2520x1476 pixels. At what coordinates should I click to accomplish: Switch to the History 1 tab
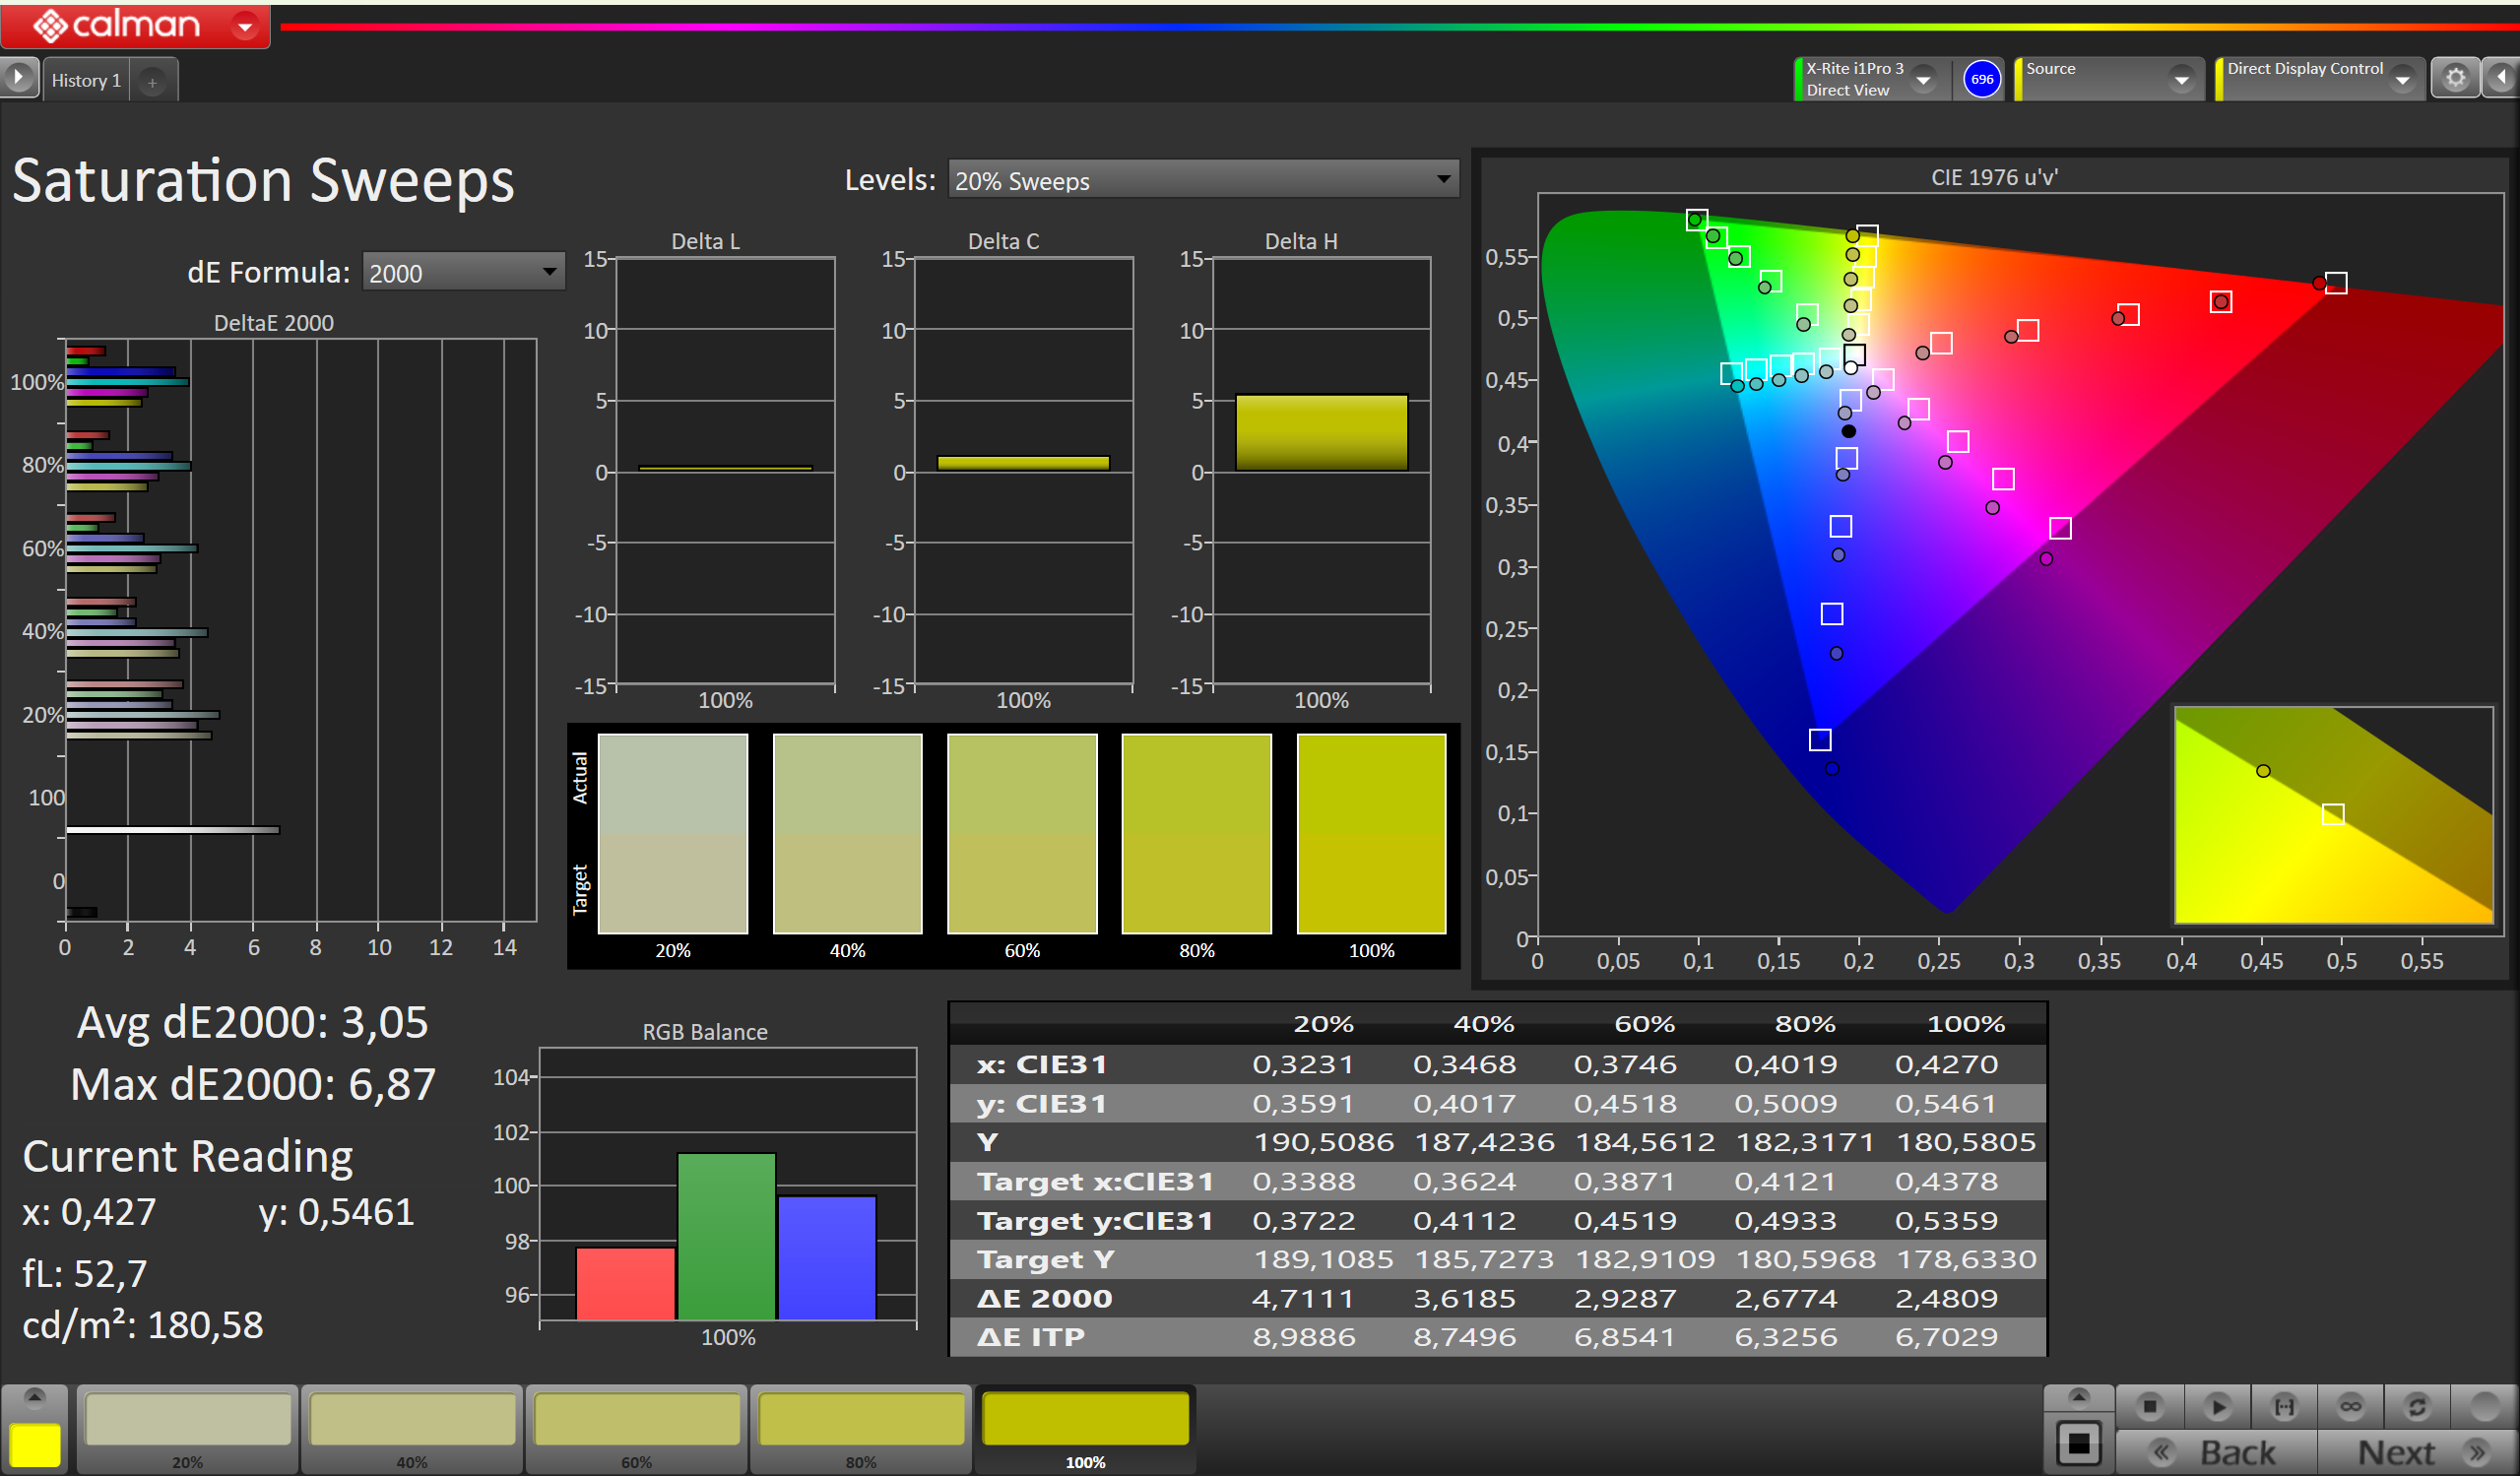pos(86,80)
